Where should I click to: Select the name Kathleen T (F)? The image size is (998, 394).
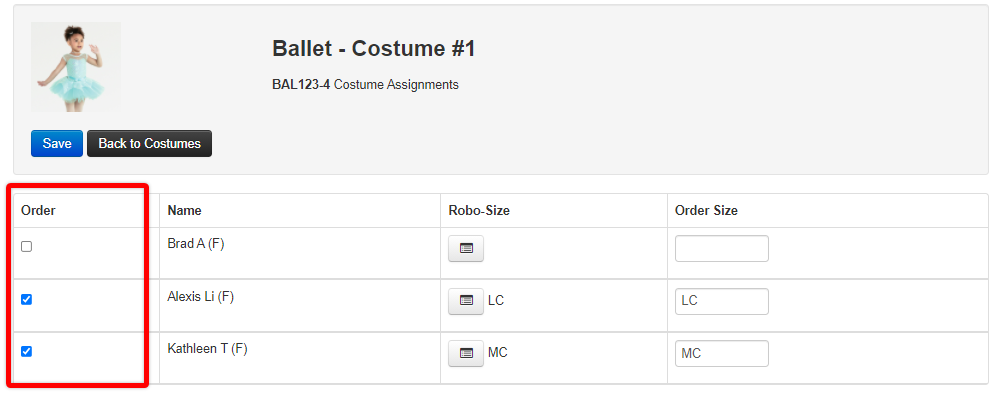click(x=207, y=349)
